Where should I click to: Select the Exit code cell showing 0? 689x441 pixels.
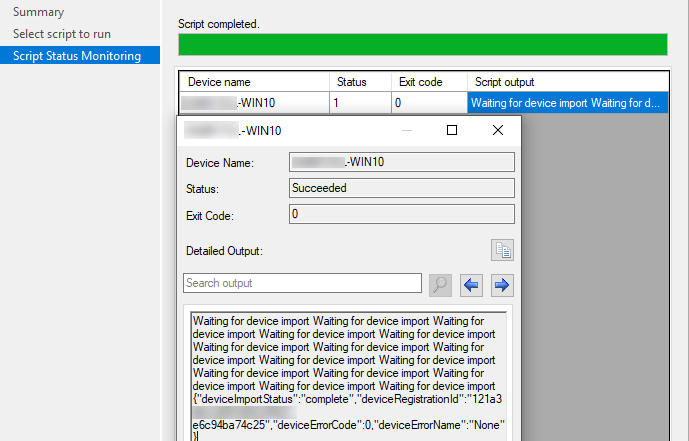point(429,103)
